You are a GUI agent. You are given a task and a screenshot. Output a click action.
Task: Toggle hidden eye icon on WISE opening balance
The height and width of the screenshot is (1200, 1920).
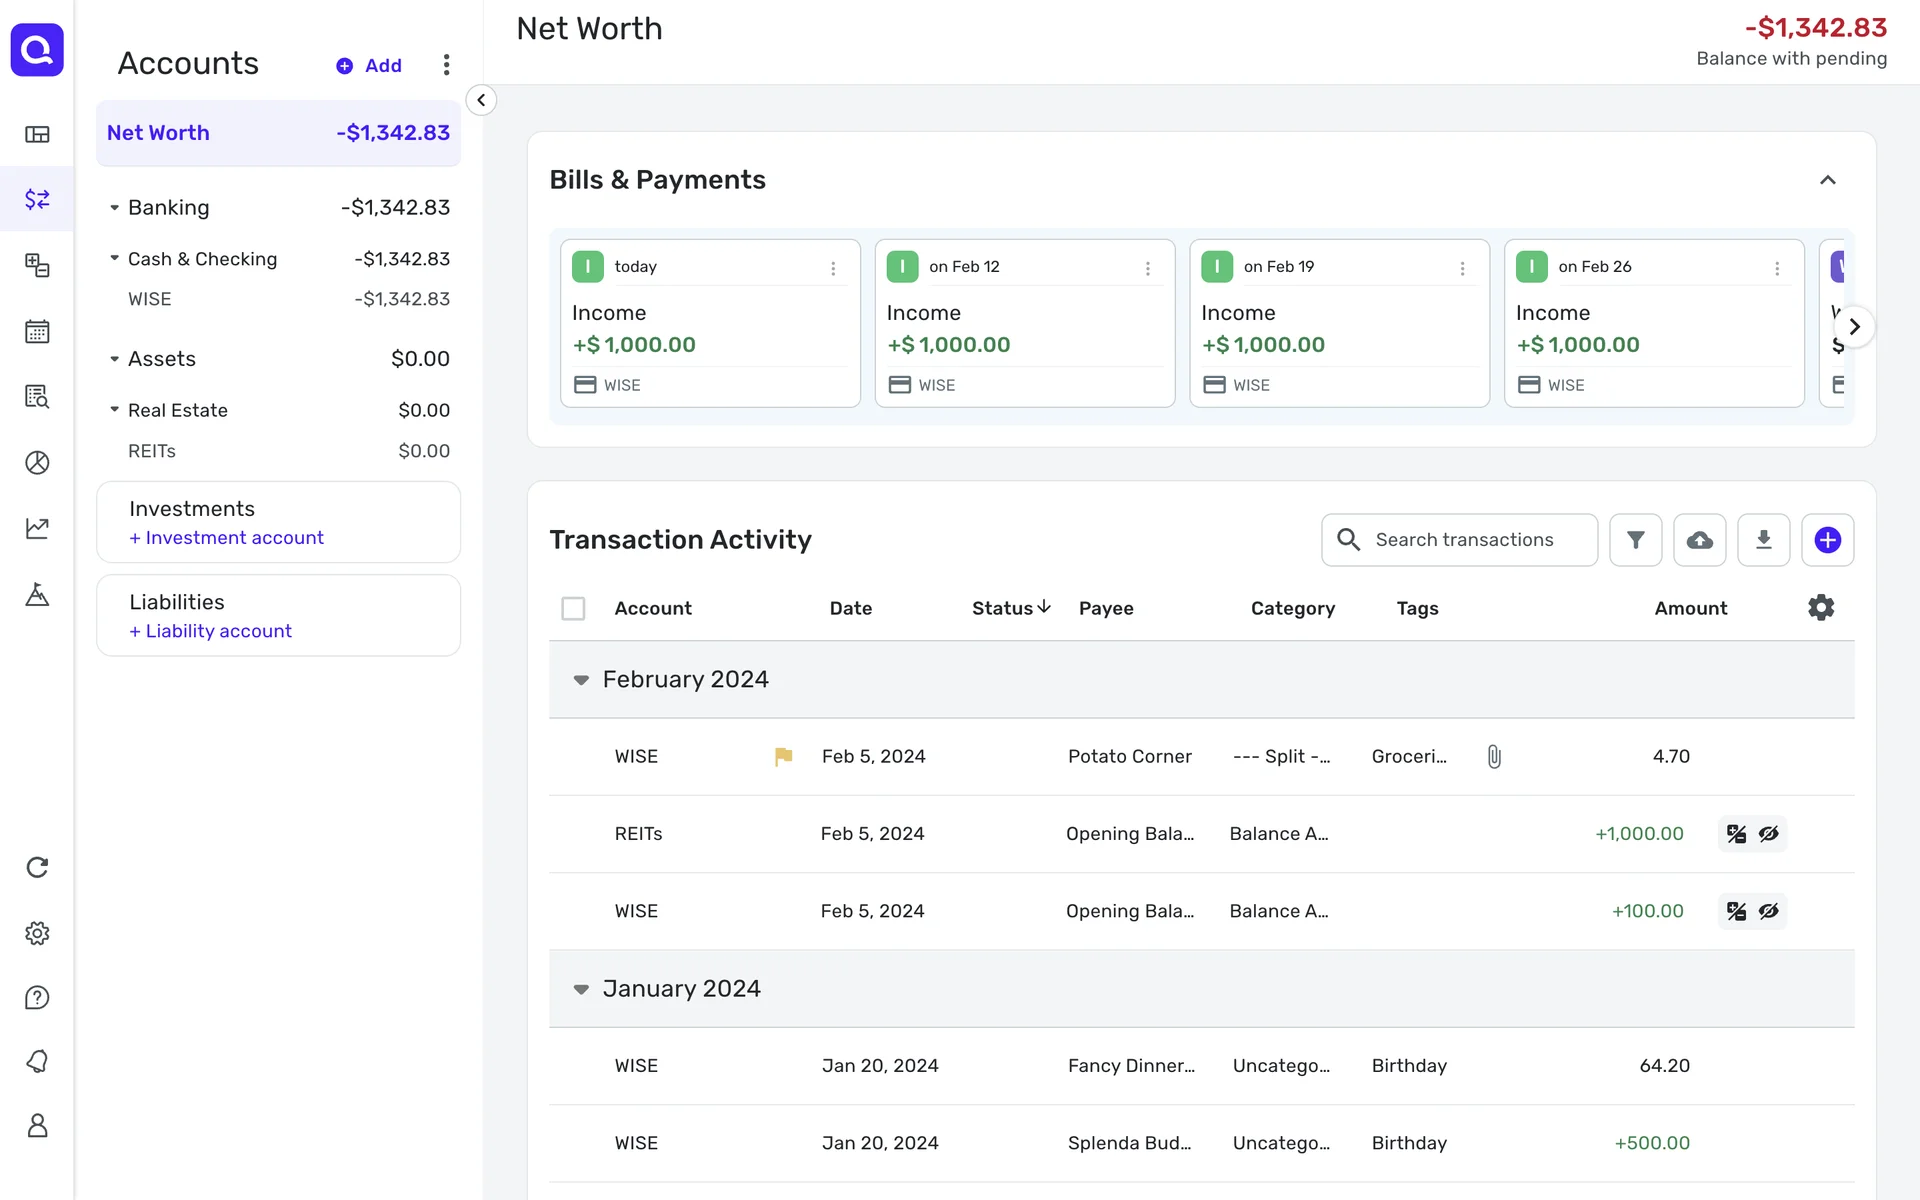[x=1769, y=911]
